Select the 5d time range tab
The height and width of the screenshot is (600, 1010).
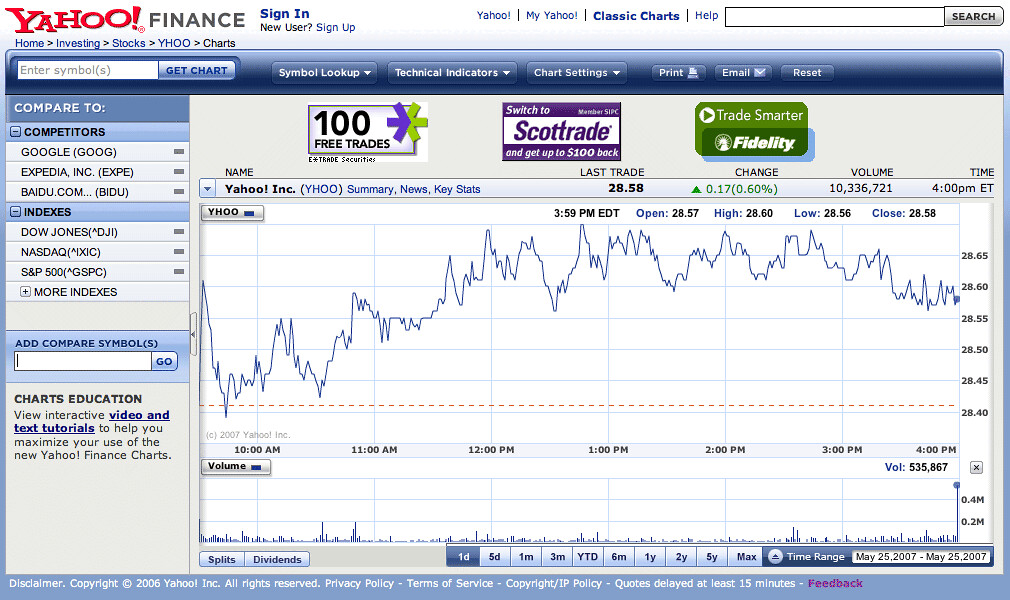pyautogui.click(x=495, y=557)
